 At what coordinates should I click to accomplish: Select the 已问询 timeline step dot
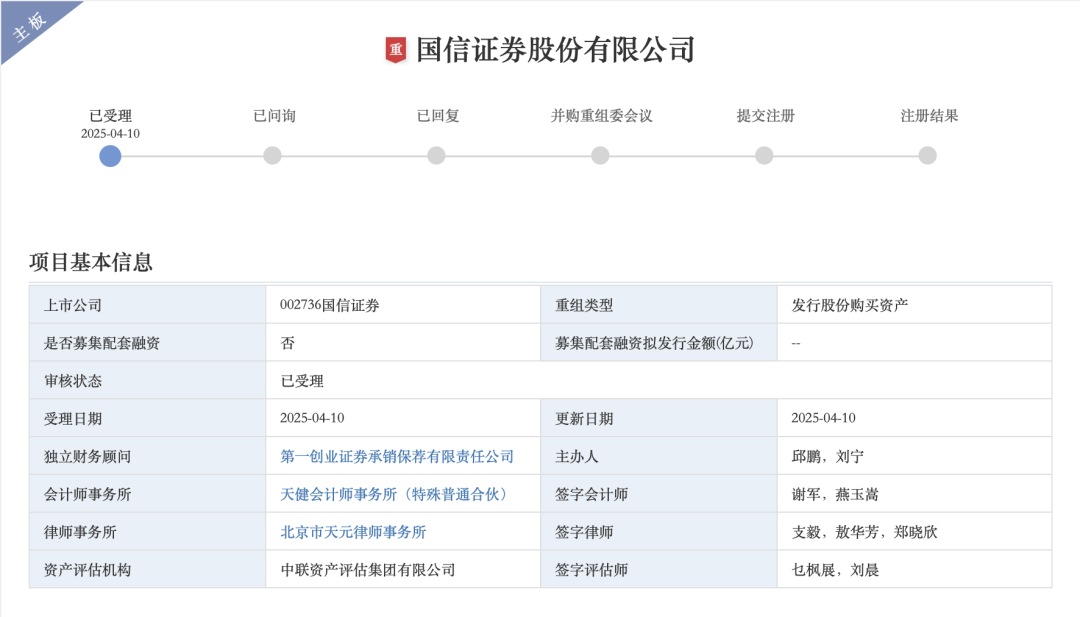pyautogui.click(x=273, y=156)
